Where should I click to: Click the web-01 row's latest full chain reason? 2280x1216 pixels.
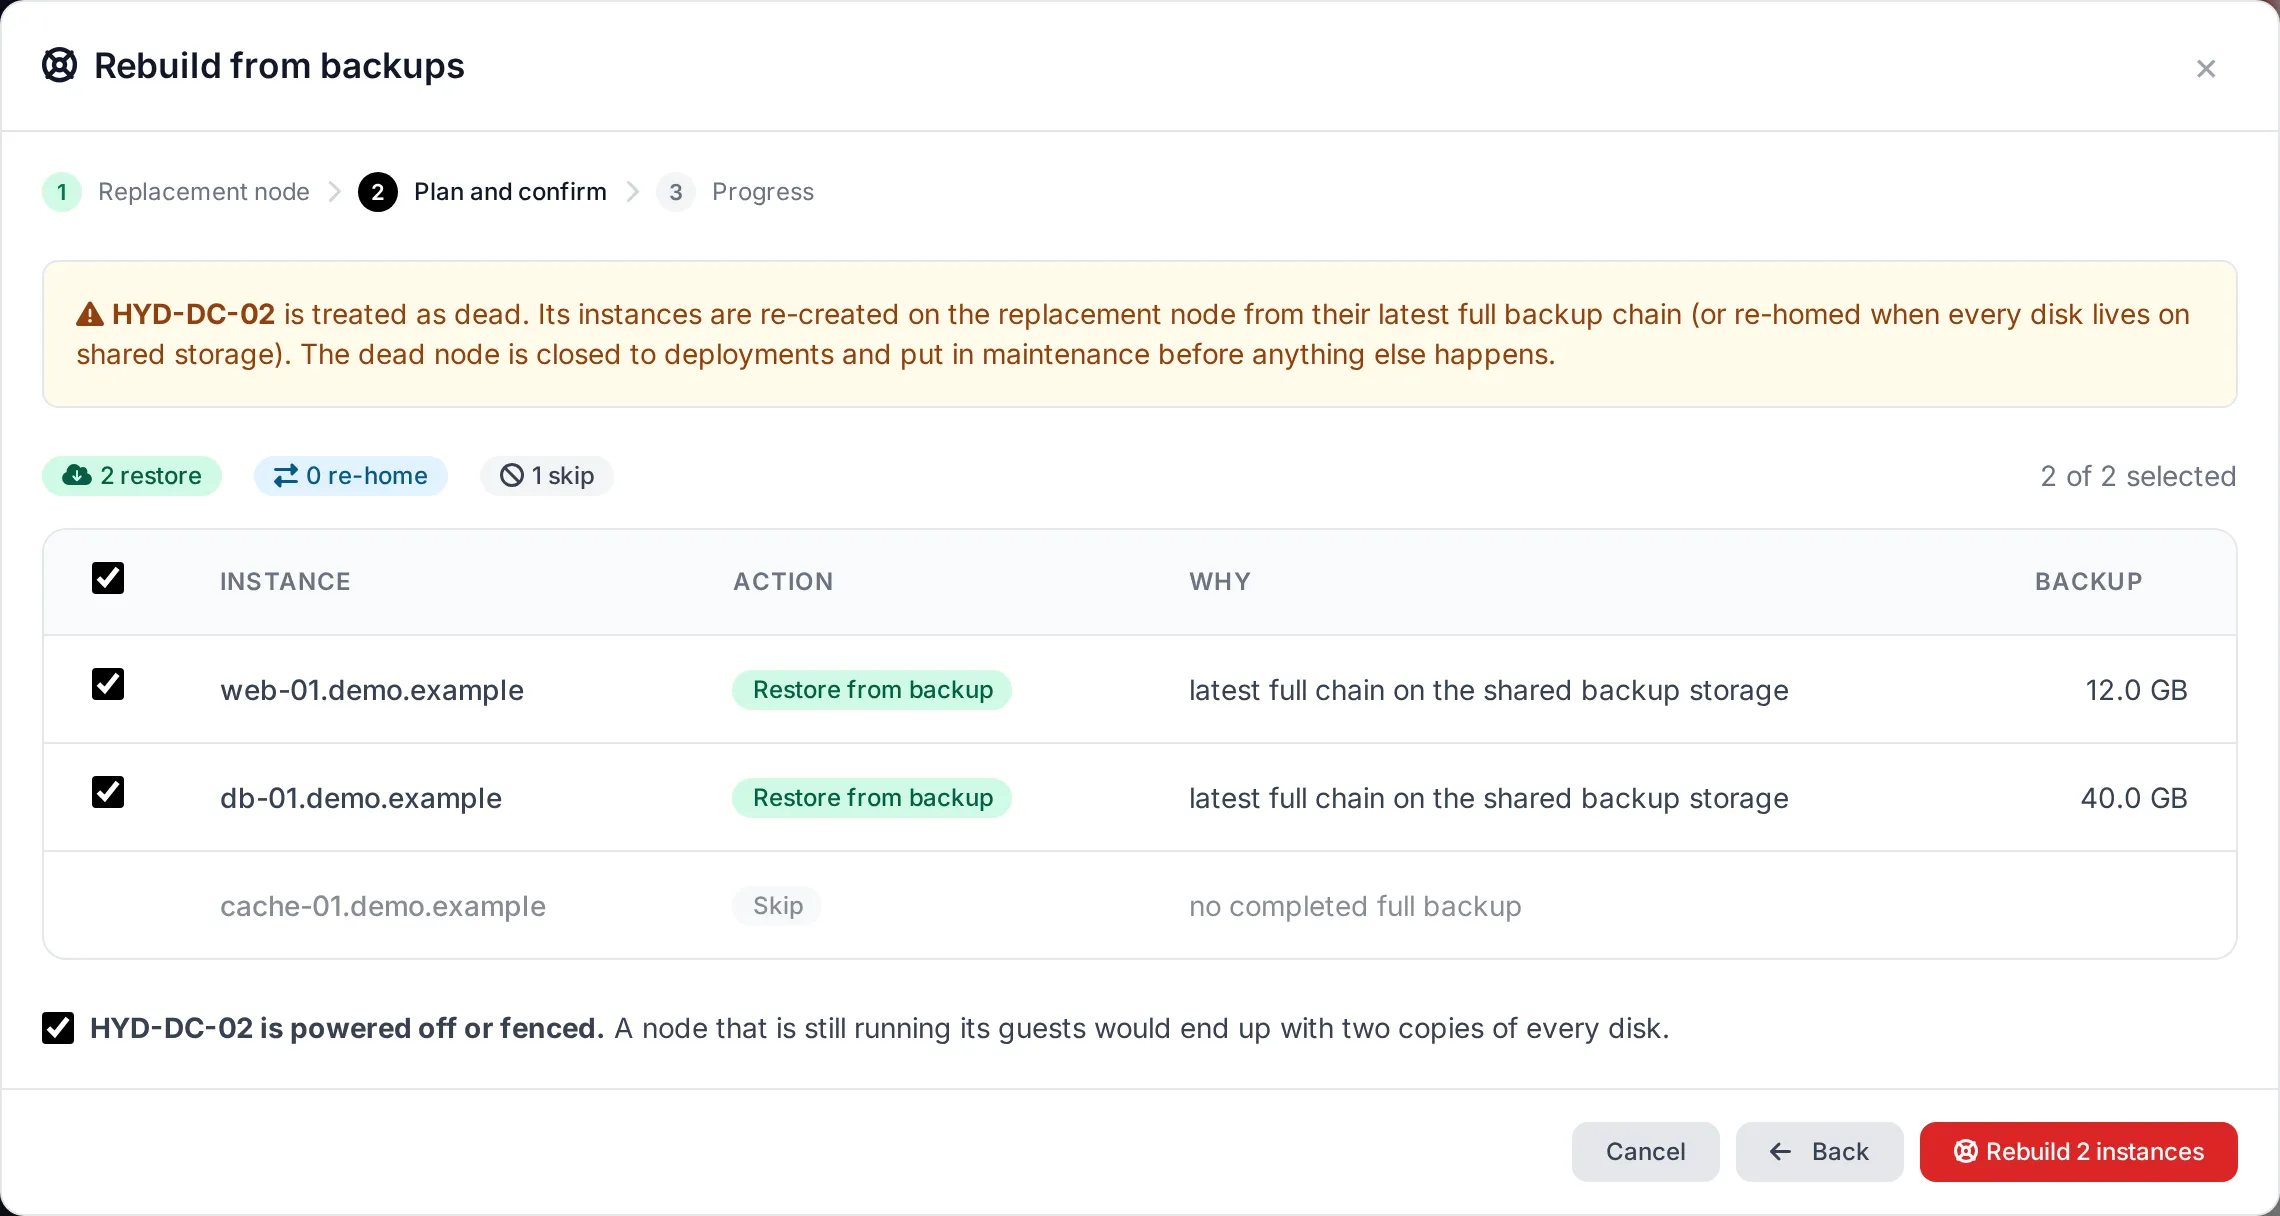[1488, 690]
